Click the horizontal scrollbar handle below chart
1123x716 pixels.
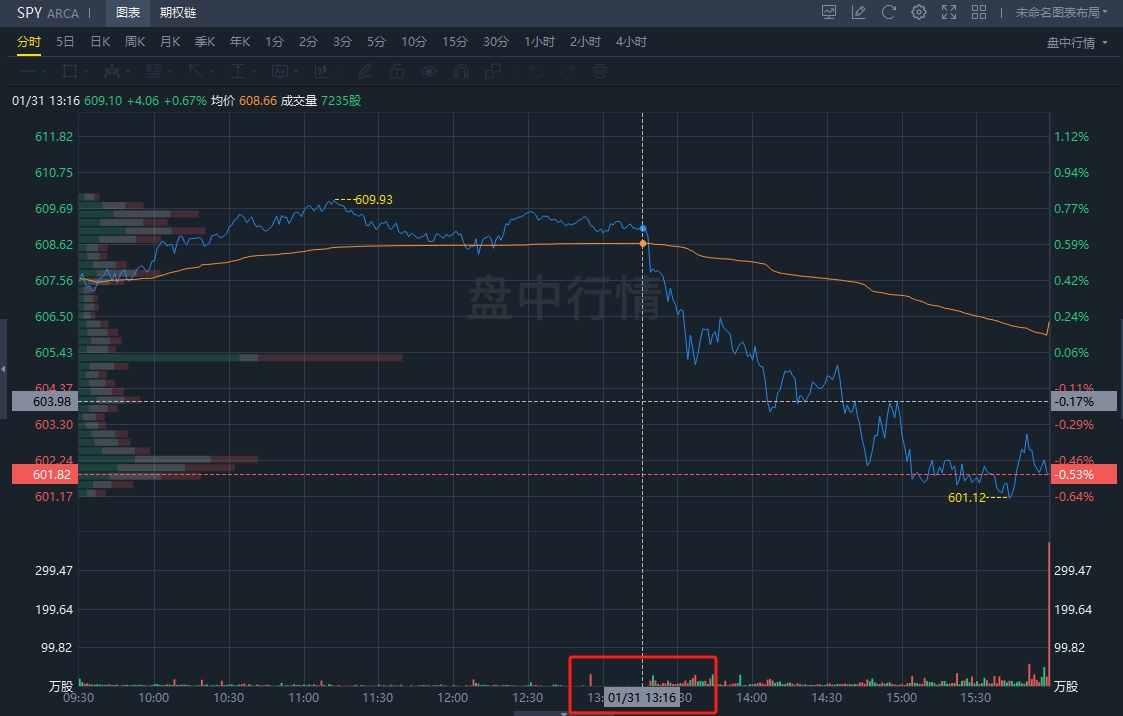click(540, 712)
